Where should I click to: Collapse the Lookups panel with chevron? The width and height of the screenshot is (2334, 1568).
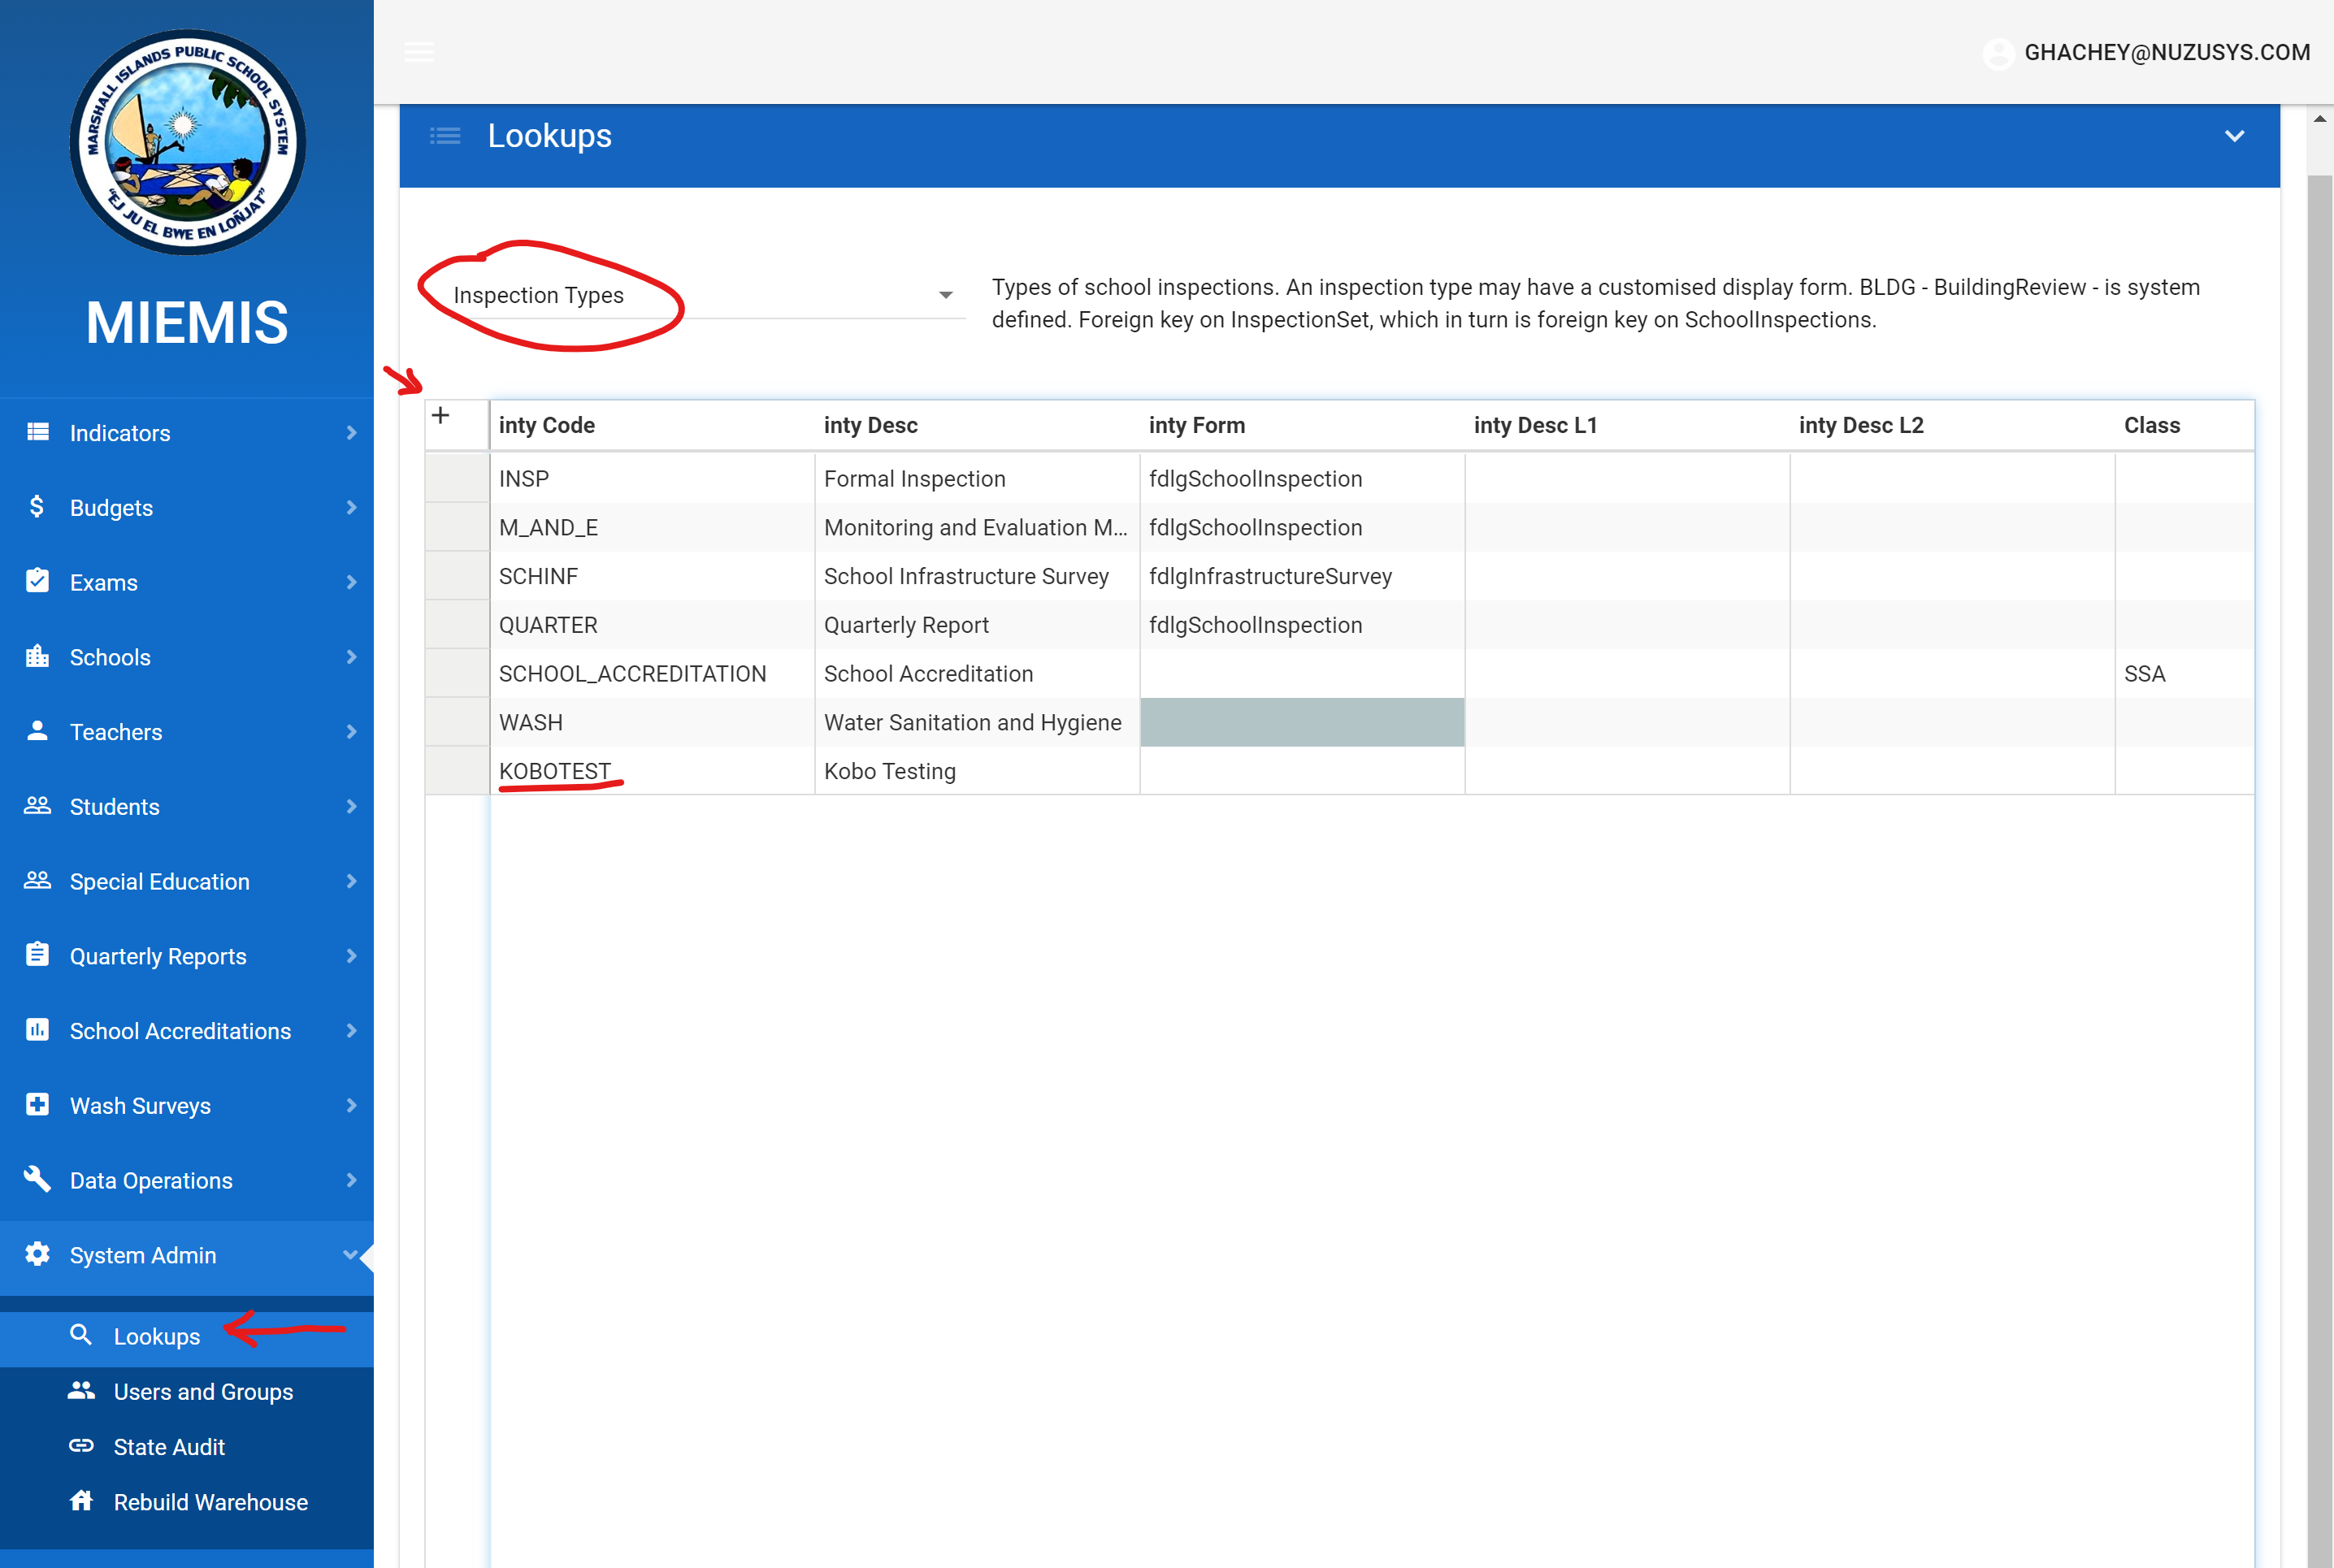tap(2234, 136)
